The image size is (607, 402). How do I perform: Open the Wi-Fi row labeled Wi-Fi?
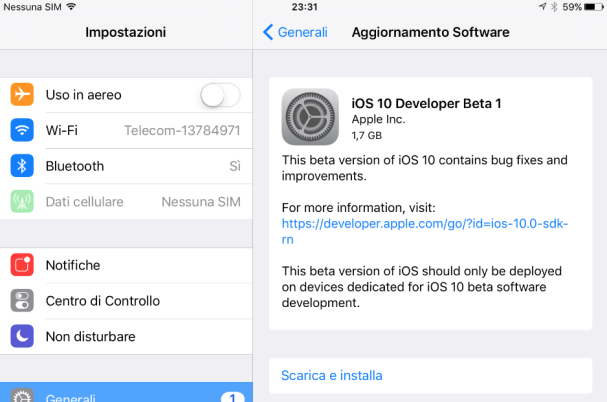tap(126, 131)
